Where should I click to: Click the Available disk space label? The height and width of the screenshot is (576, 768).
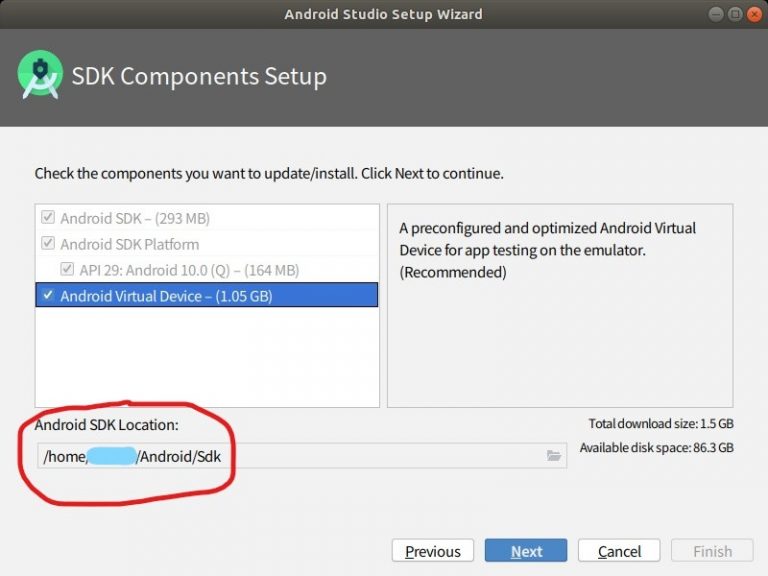click(656, 448)
